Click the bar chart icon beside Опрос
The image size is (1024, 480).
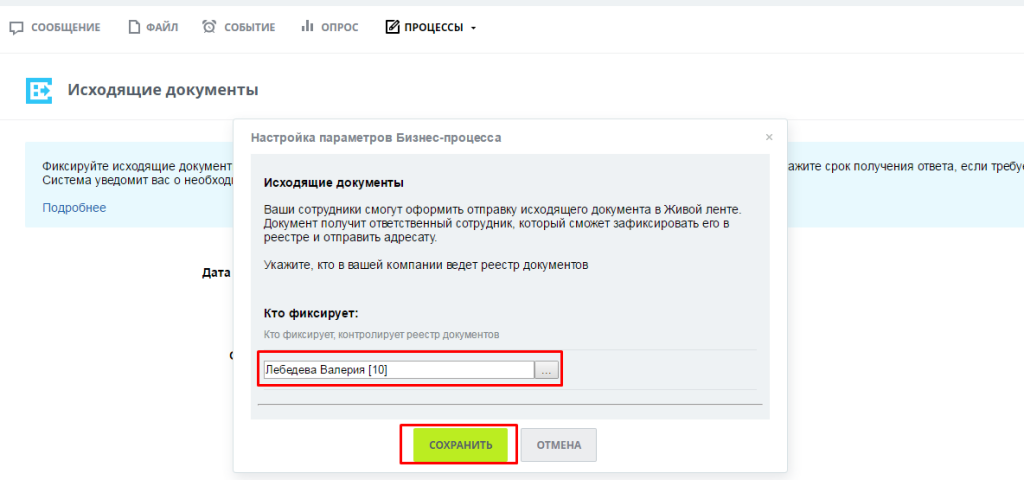click(307, 27)
